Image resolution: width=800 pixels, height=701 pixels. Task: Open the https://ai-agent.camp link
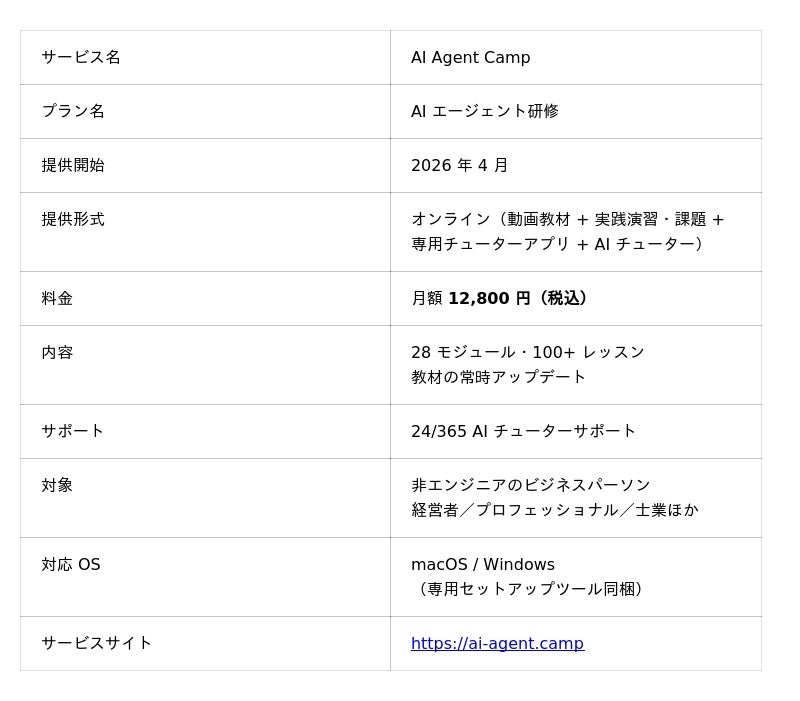[497, 644]
